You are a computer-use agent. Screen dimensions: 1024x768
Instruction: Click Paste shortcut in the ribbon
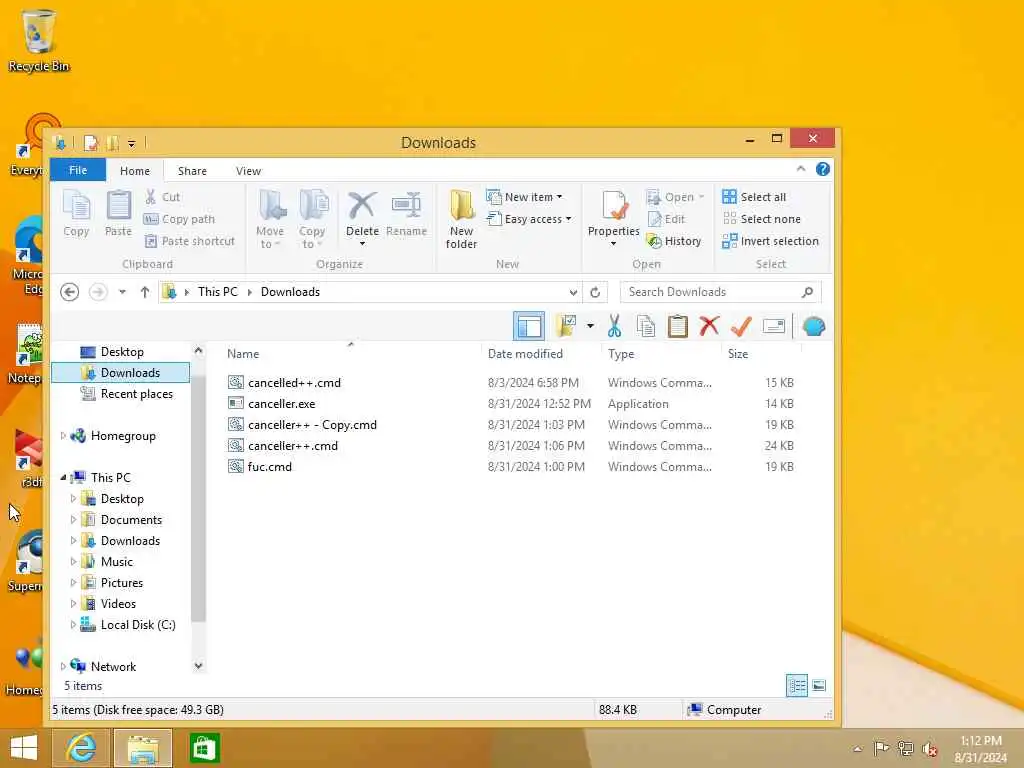coord(189,241)
